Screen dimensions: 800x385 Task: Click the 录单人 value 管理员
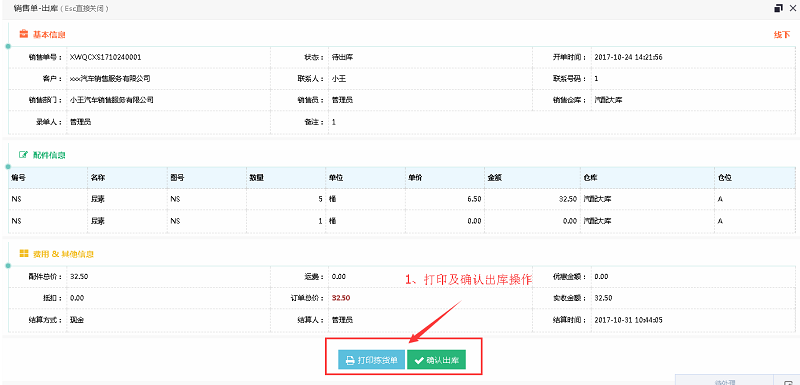click(81, 122)
